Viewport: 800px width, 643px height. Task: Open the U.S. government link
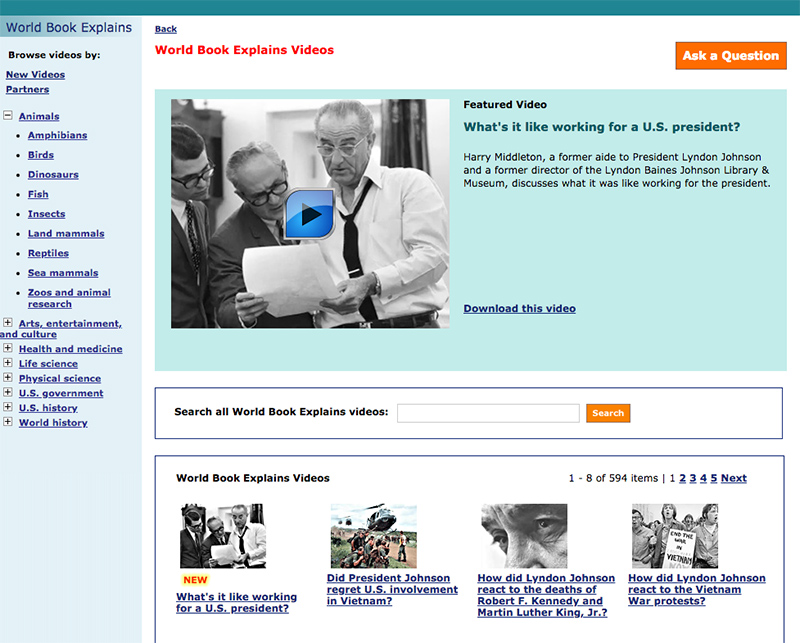coord(61,393)
